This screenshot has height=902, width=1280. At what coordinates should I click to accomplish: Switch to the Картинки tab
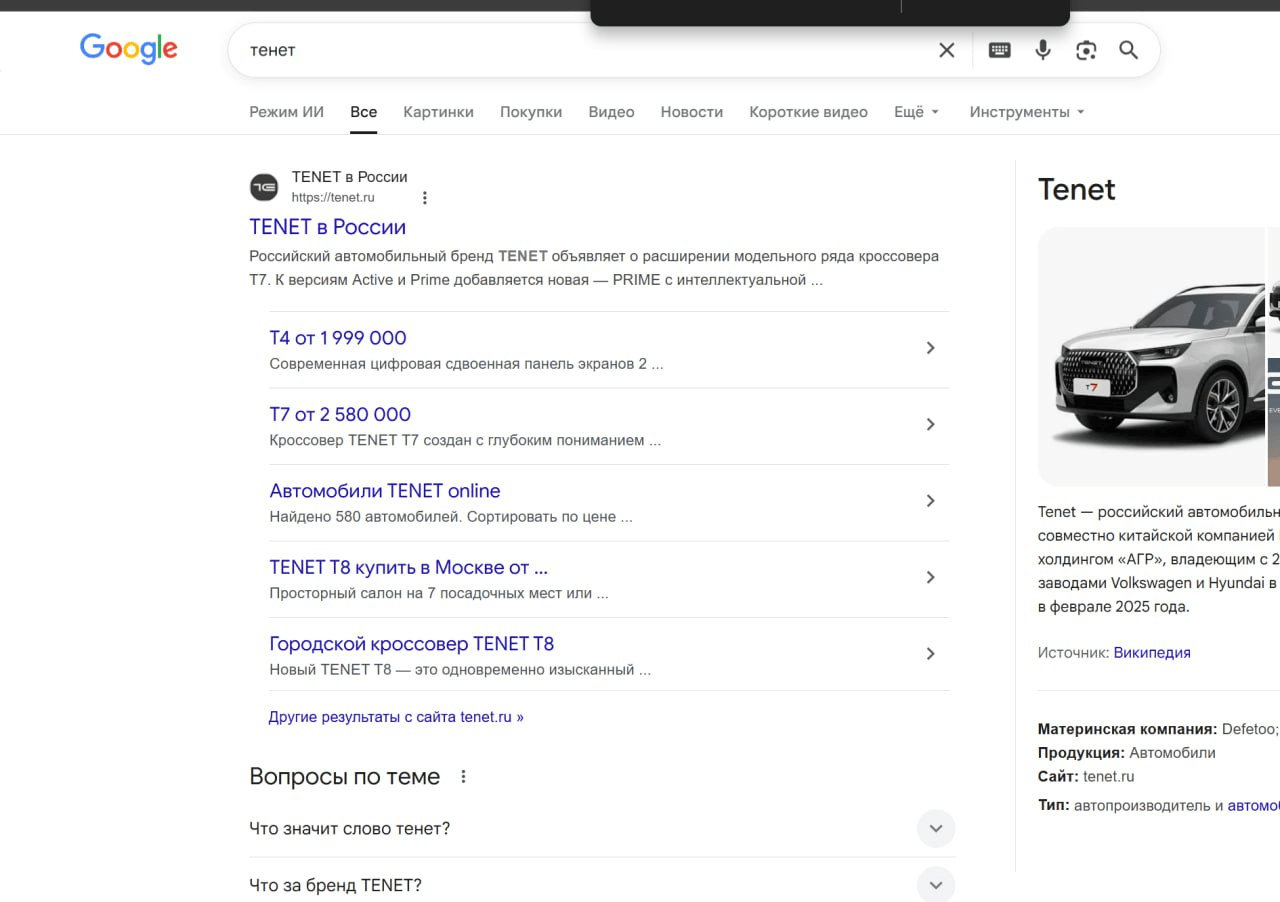coord(438,112)
